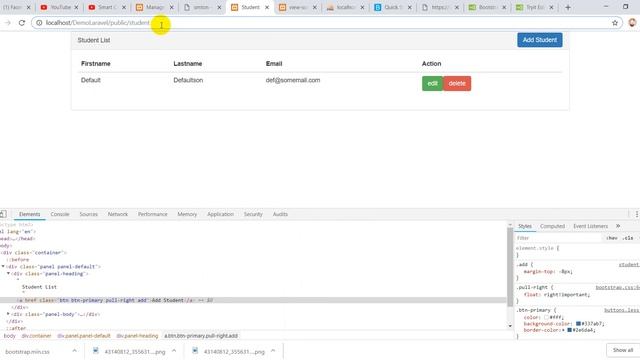Open bootstrap.css source link in Styles
640x360 pixels.
[618, 287]
